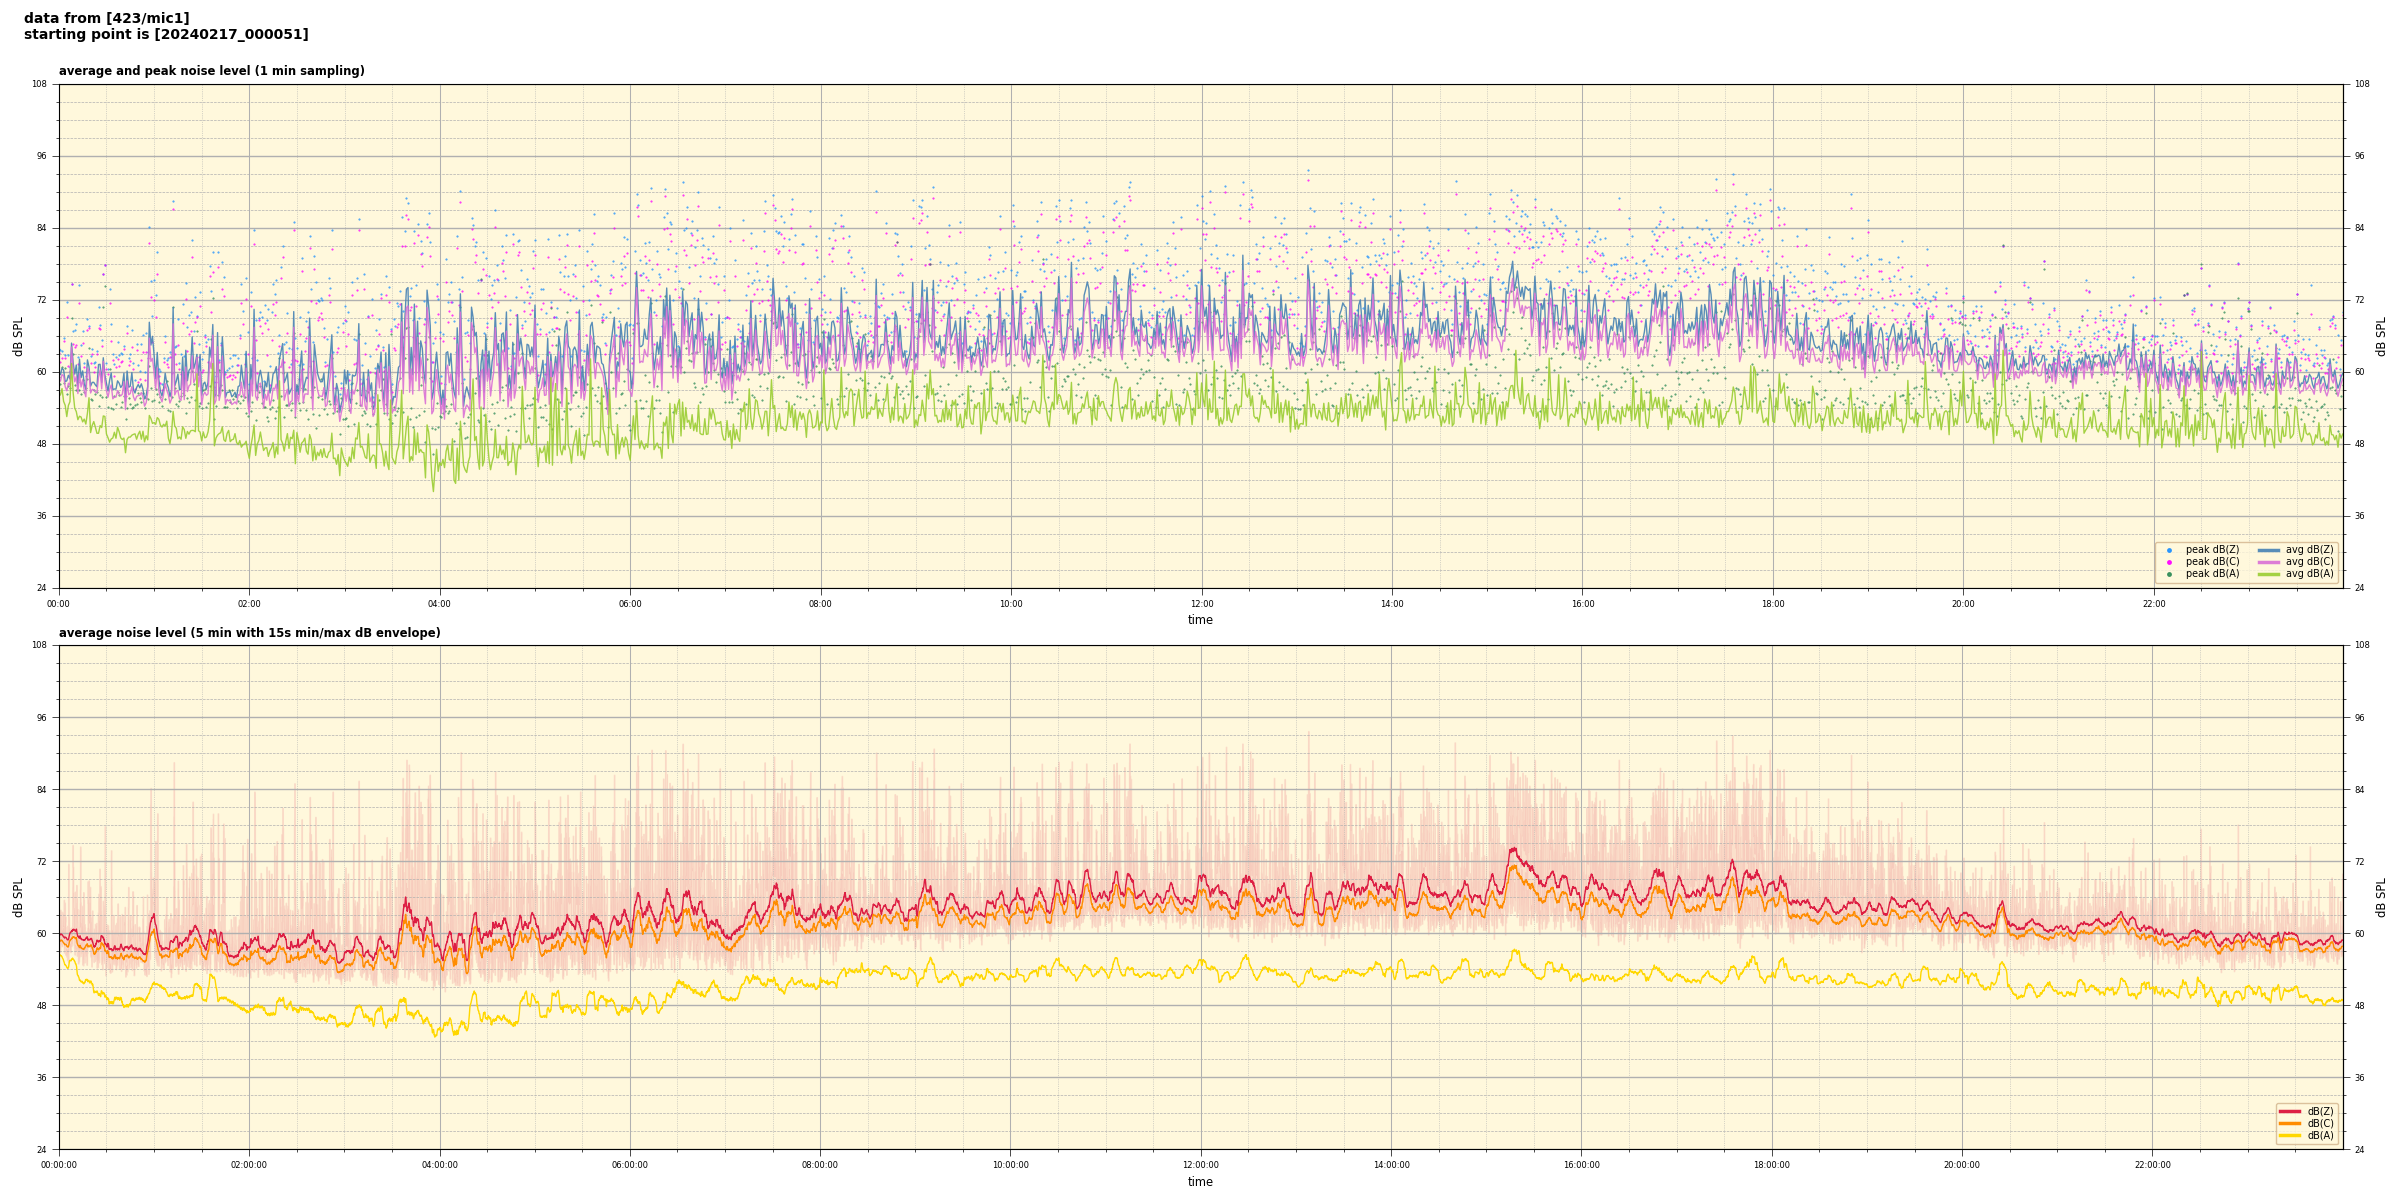Click the starting point 20240217_000051 text
2400x1200 pixels.
[166, 35]
